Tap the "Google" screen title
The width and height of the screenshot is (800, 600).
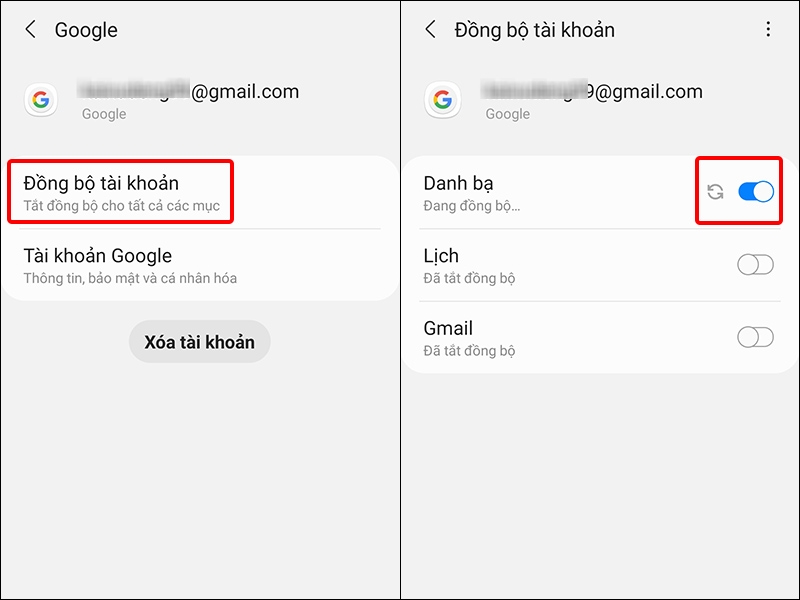point(86,30)
